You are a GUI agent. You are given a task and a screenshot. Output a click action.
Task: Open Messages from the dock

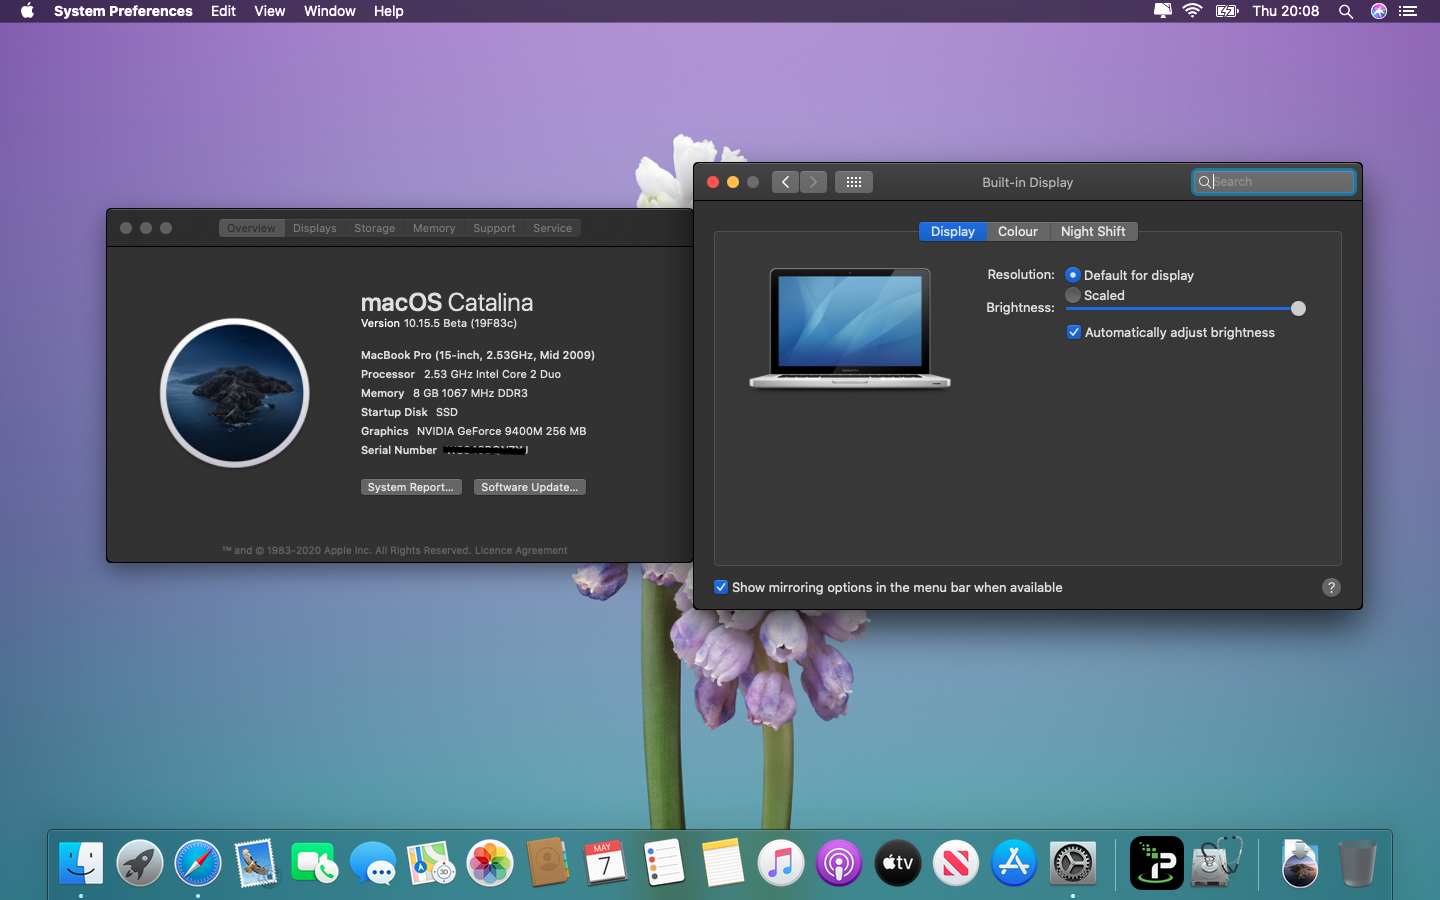tap(373, 862)
